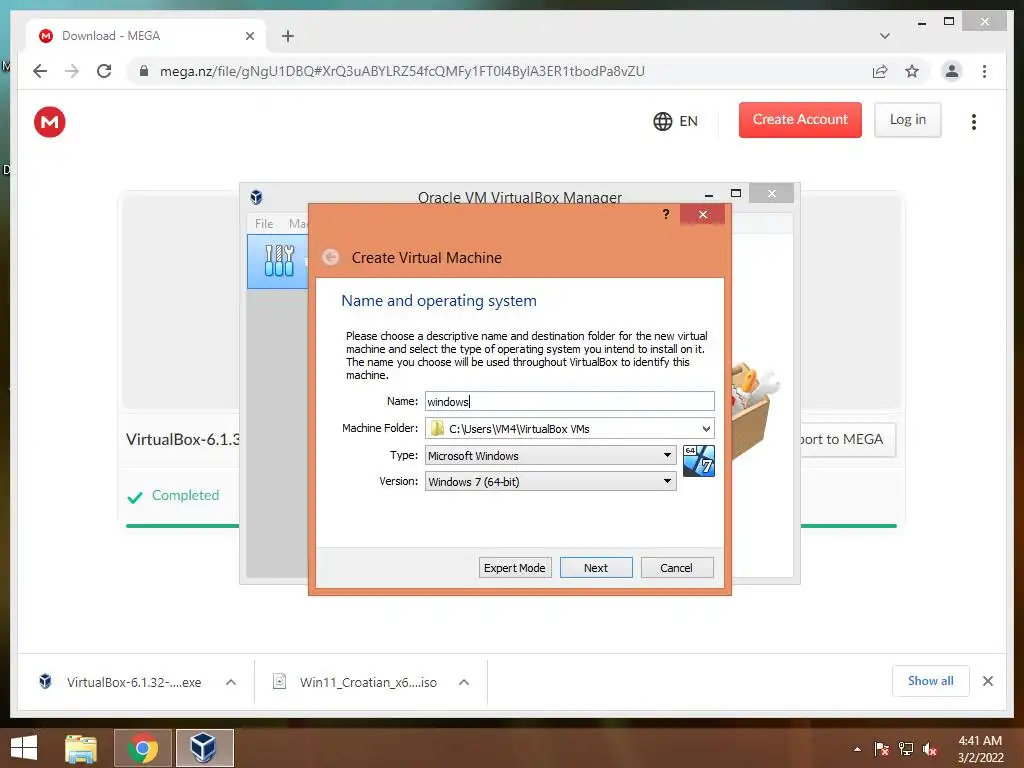Image resolution: width=1024 pixels, height=768 pixels.
Task: Close the Download - MEGA tab
Action: pyautogui.click(x=249, y=36)
